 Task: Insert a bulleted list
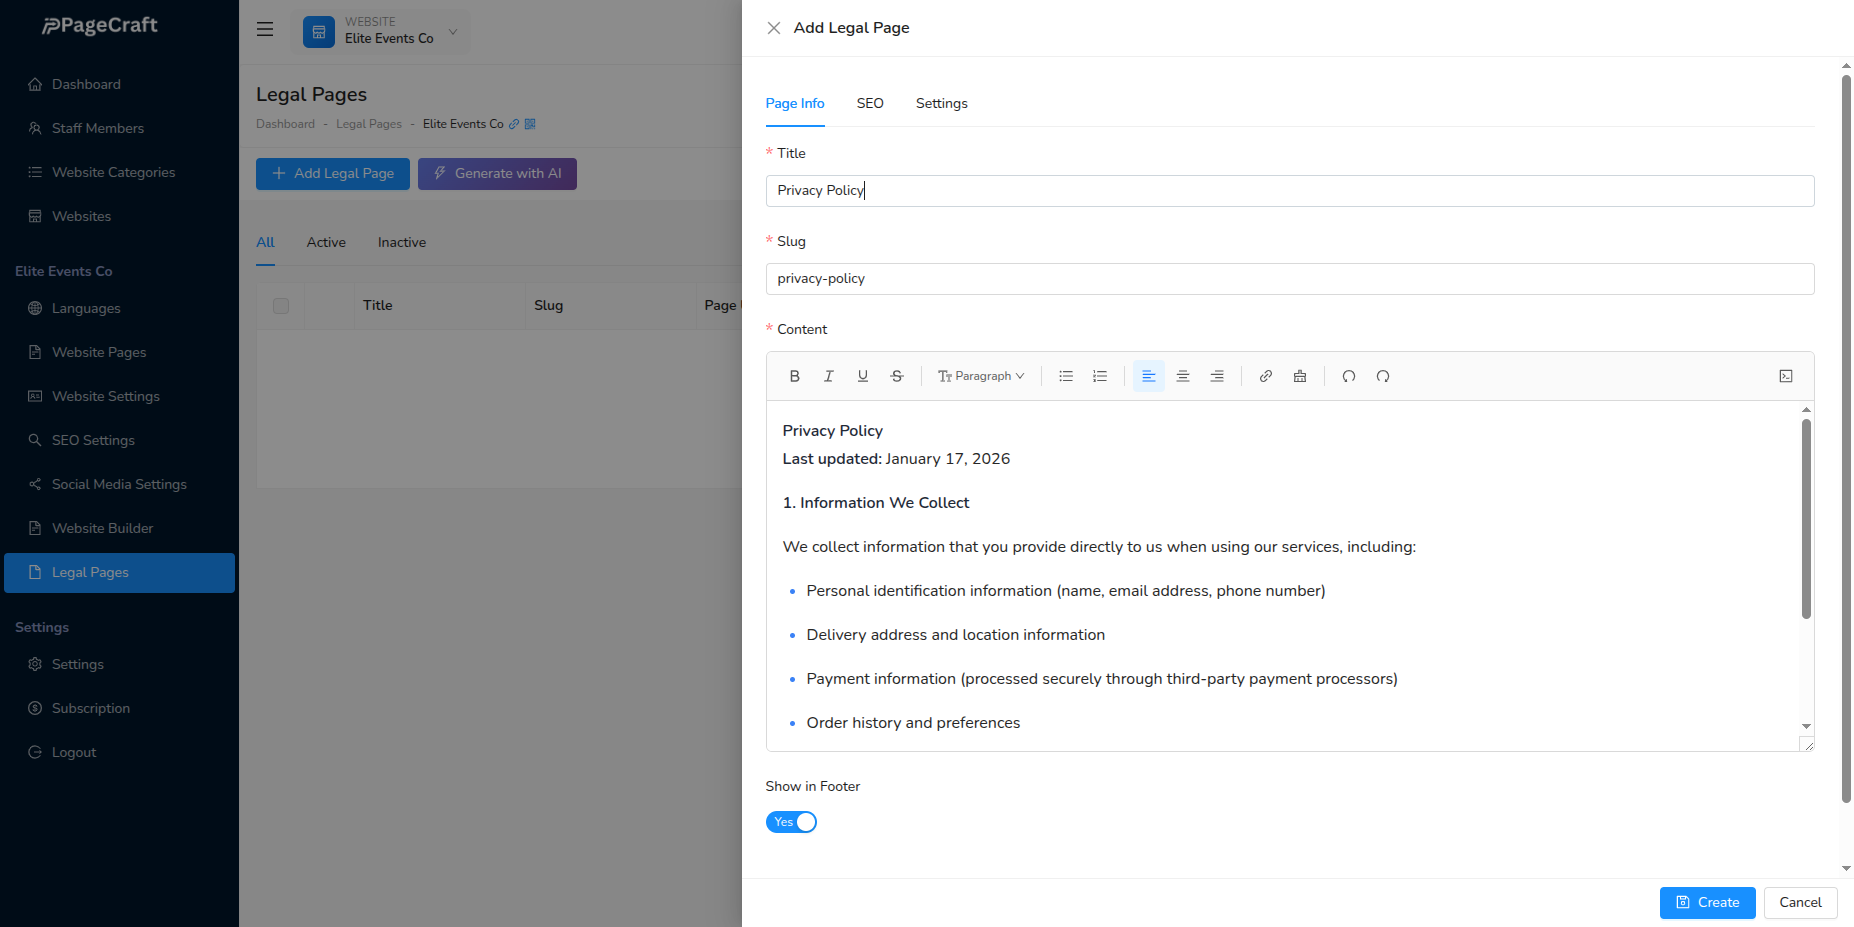point(1066,376)
